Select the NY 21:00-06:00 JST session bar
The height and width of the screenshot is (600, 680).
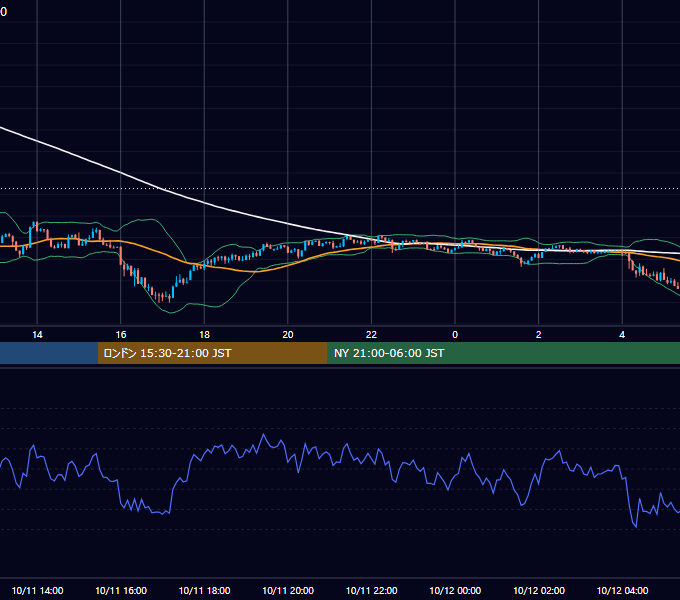[503, 353]
